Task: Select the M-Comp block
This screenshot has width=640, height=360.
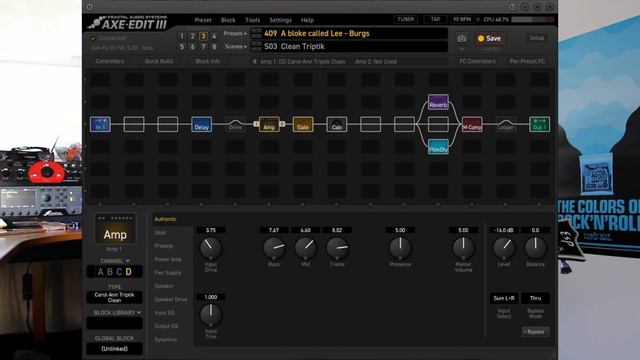Action: (x=472, y=124)
